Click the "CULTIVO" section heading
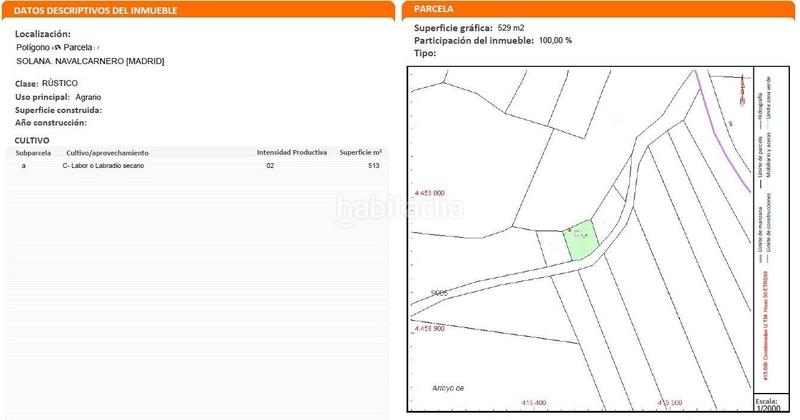This screenshot has width=800, height=420. (x=32, y=140)
